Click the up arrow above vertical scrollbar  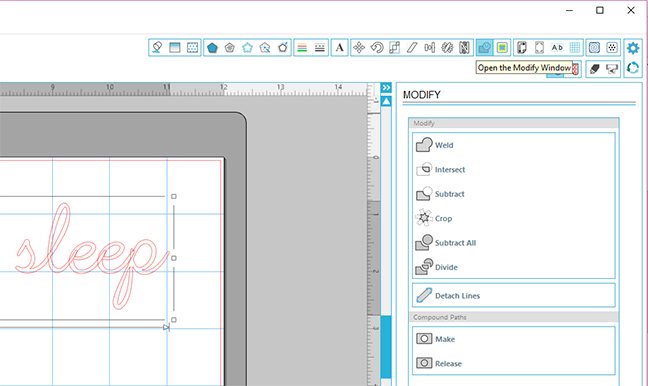386,101
